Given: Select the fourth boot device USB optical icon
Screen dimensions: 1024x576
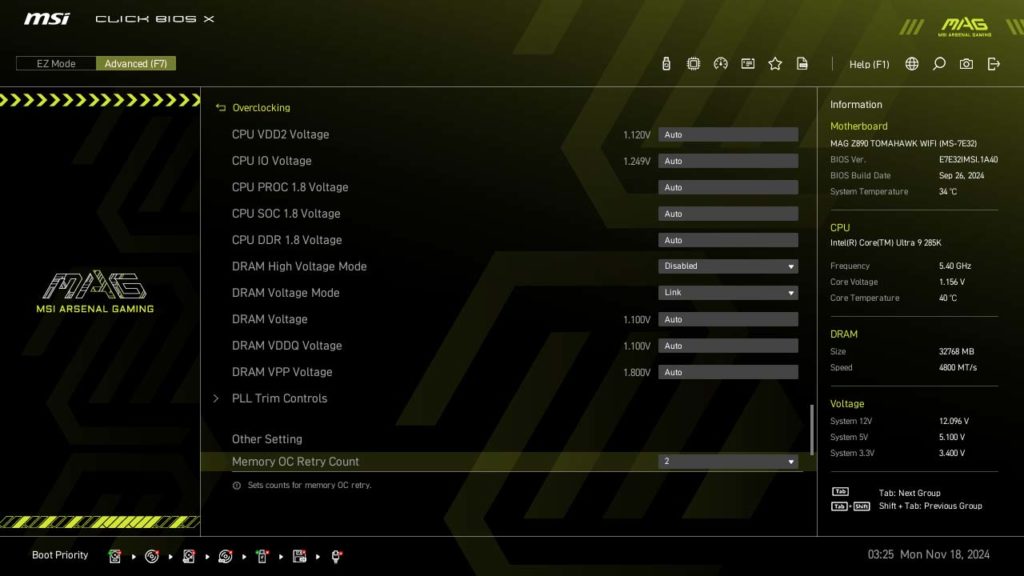Looking at the screenshot, I should point(225,556).
